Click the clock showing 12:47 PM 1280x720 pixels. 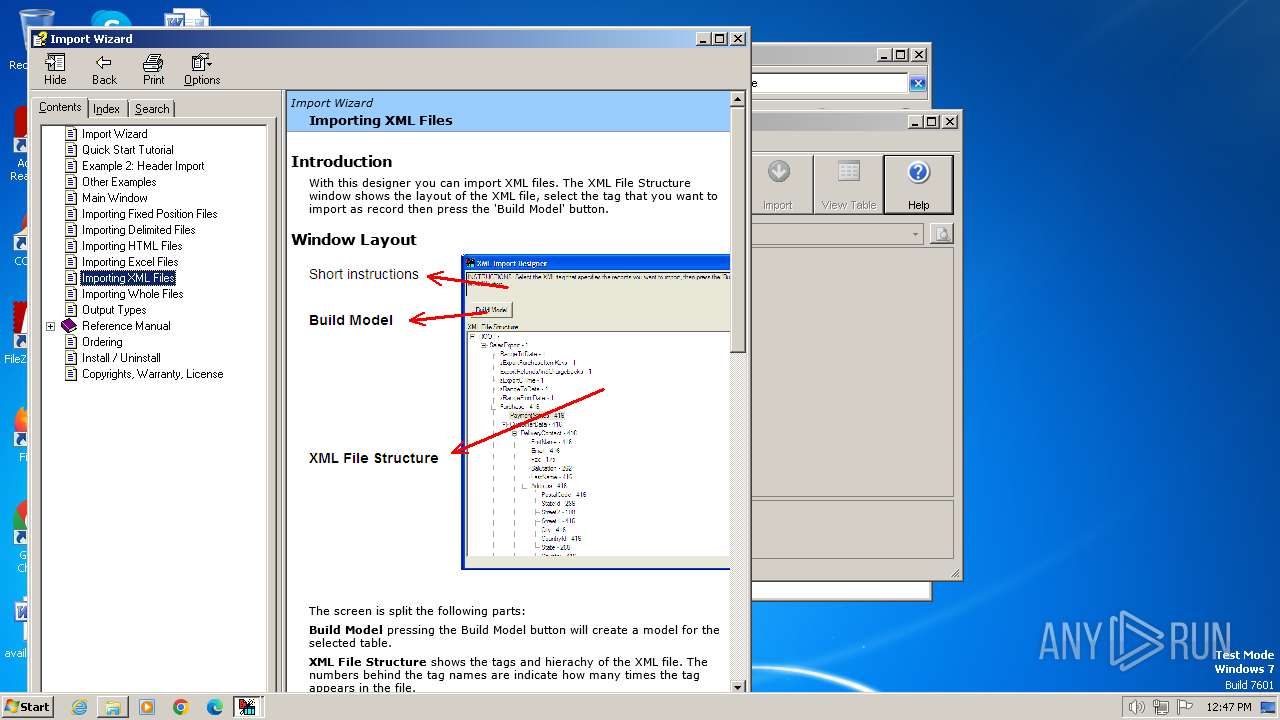point(1229,707)
